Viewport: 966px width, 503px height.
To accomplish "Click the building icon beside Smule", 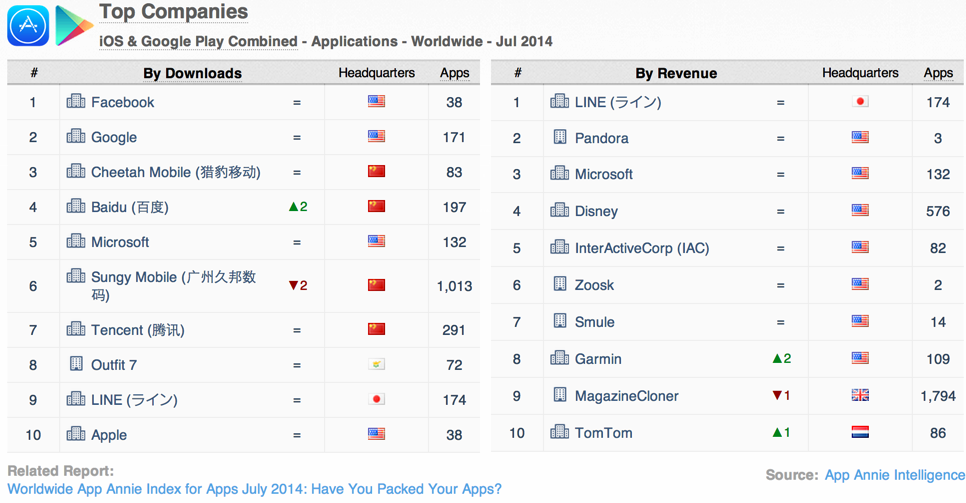I will click(559, 321).
